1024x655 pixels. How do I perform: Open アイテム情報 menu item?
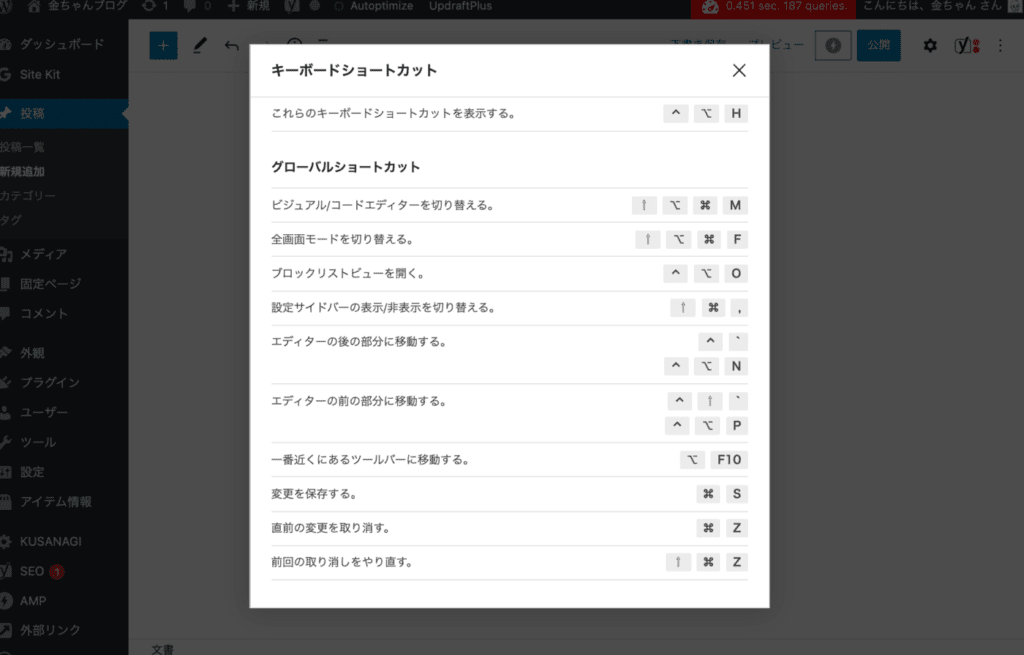[x=56, y=502]
